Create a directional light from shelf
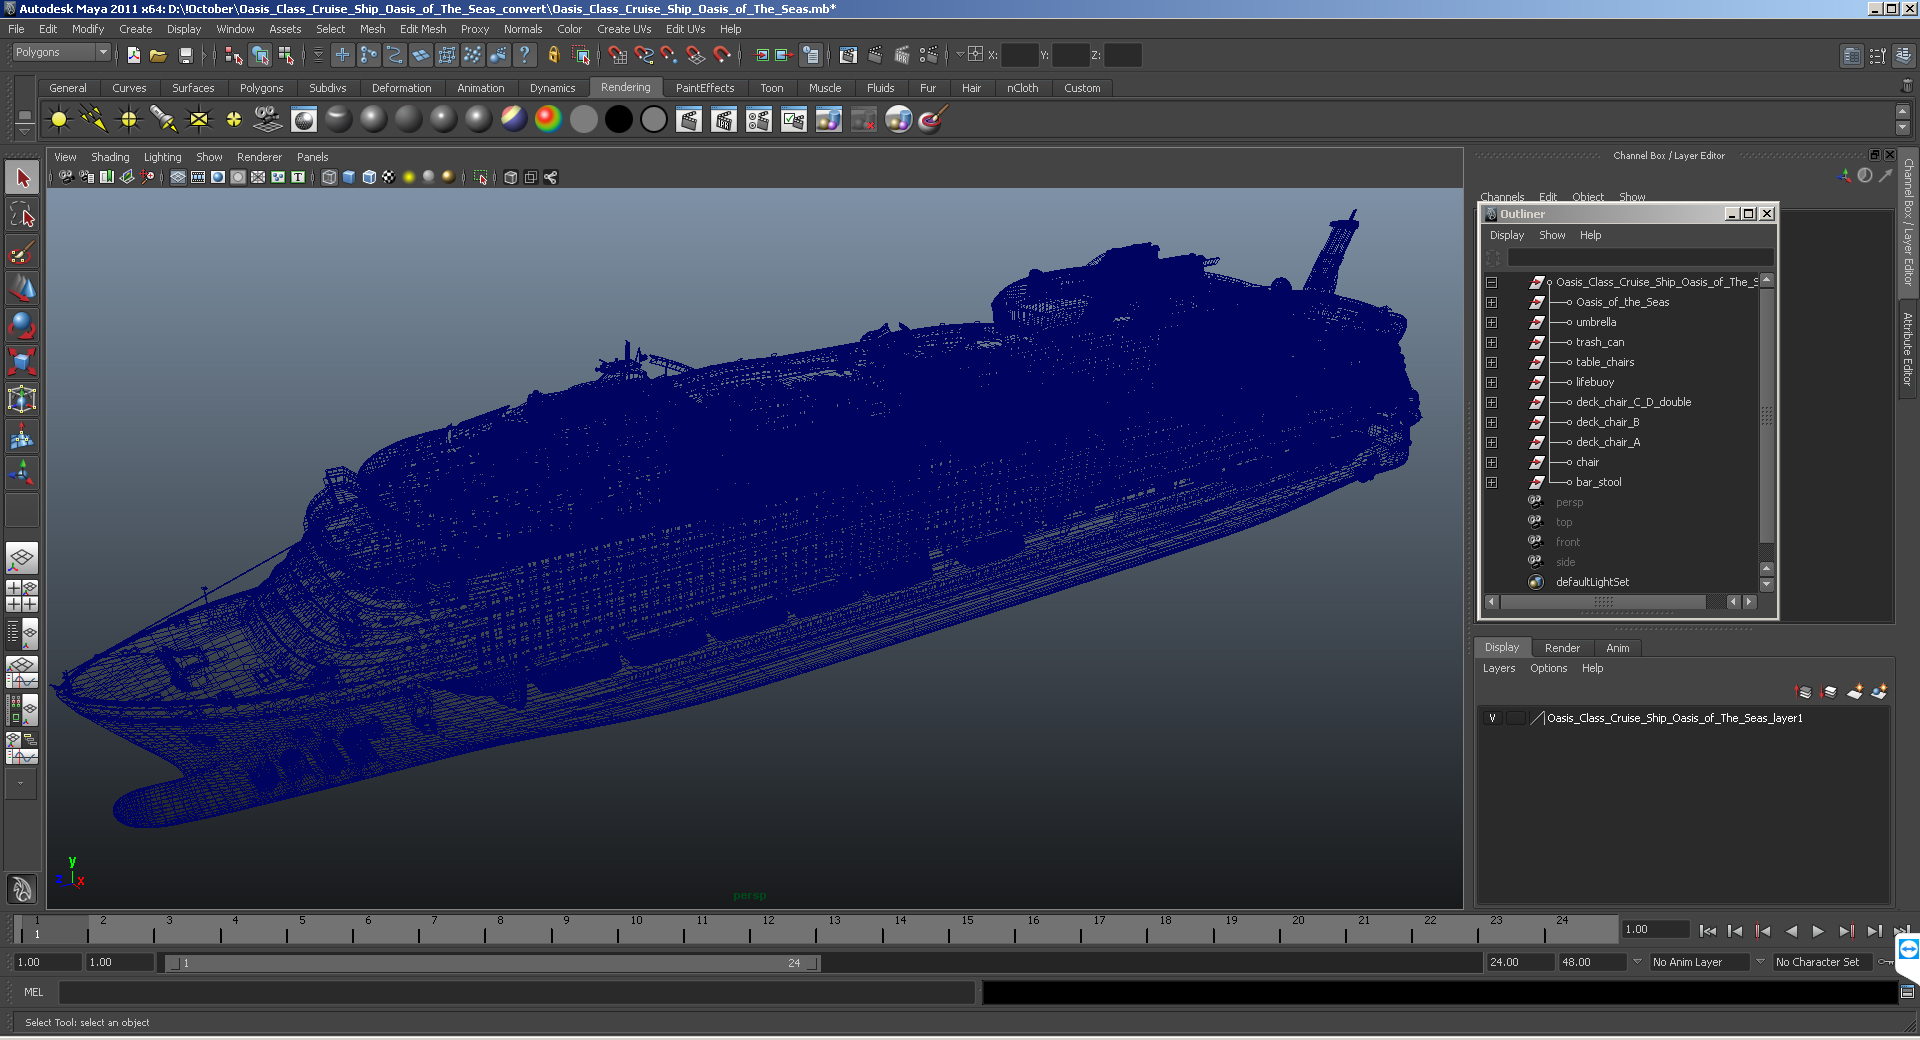The height and width of the screenshot is (1040, 1920). (x=94, y=120)
